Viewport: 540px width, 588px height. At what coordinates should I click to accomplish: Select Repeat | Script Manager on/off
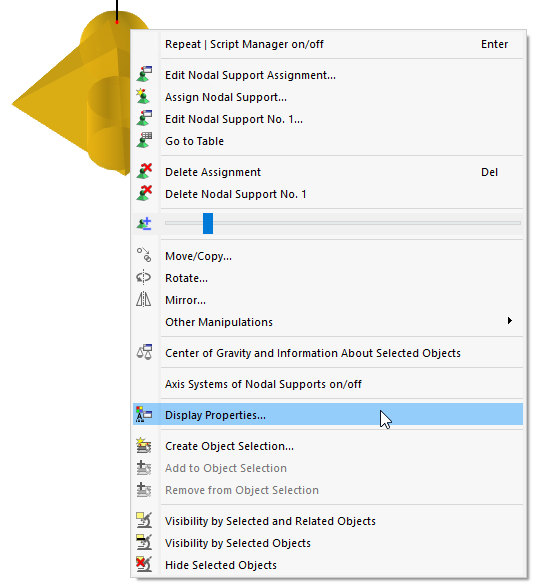coord(328,44)
